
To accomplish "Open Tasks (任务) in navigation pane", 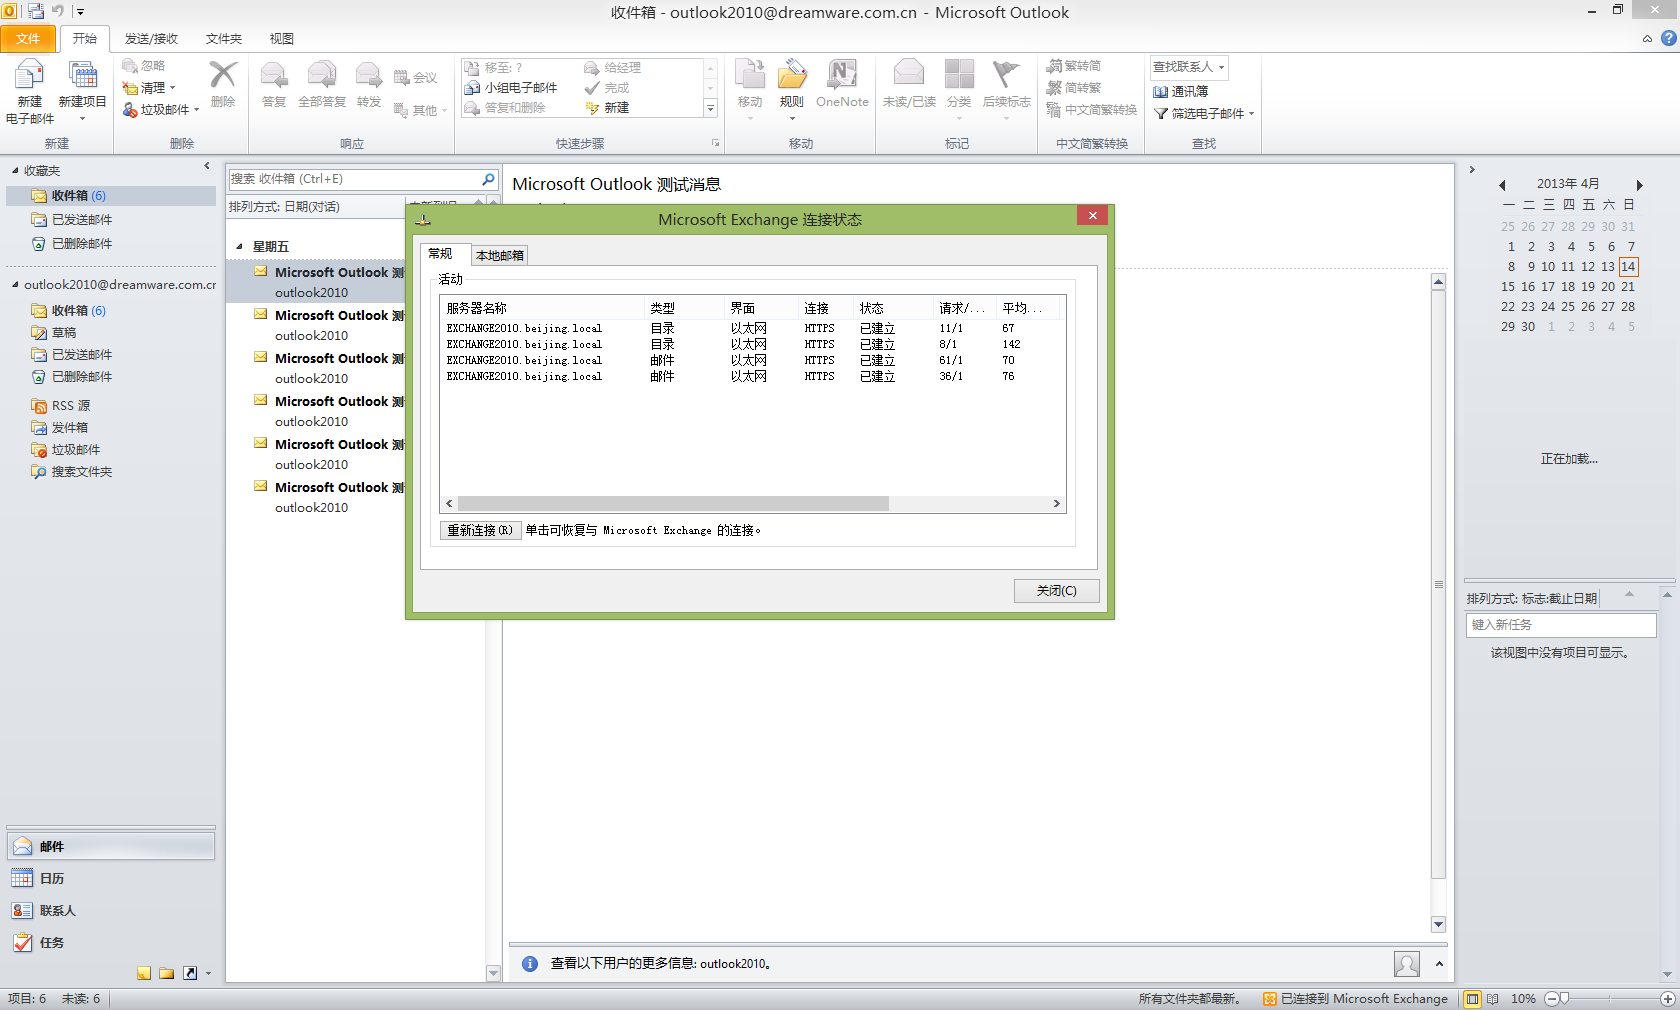I will click(111, 942).
